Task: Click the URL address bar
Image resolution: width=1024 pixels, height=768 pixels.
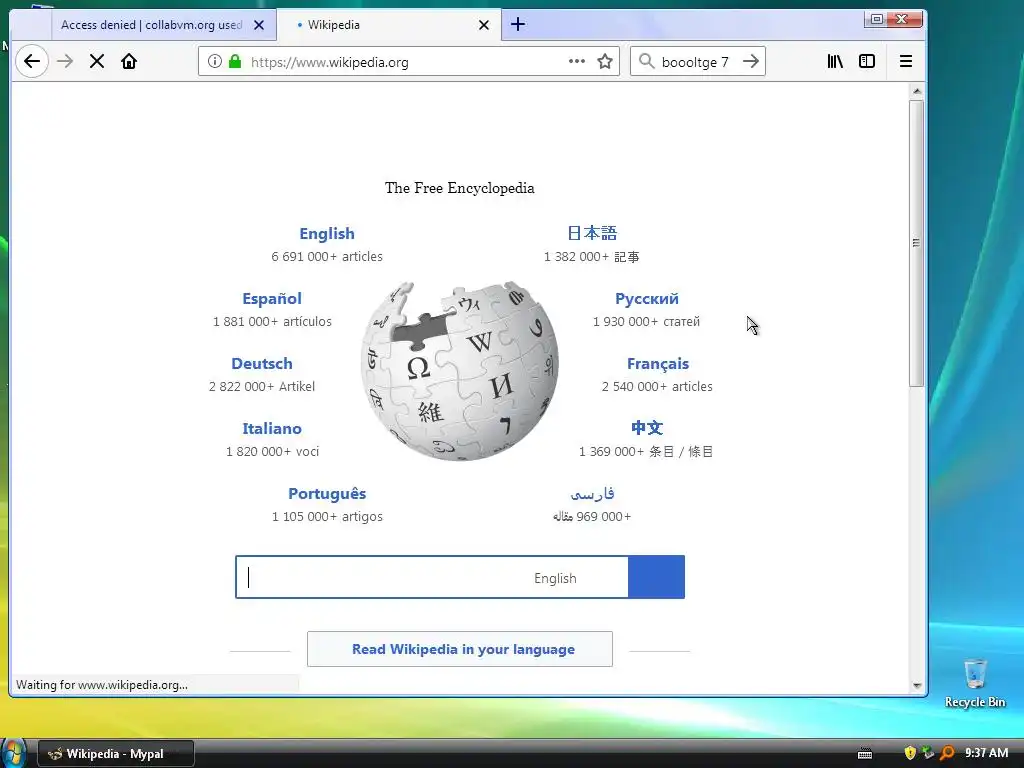Action: pos(408,61)
